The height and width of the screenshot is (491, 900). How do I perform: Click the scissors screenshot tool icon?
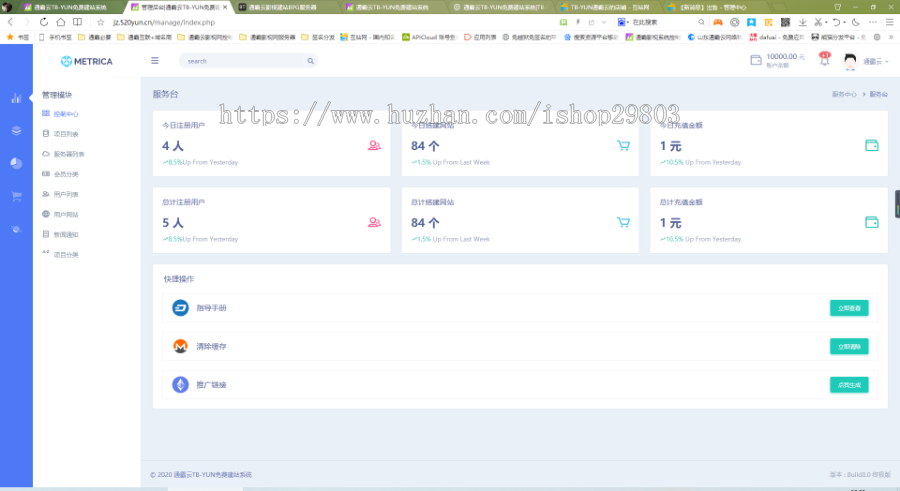pyautogui.click(x=818, y=22)
